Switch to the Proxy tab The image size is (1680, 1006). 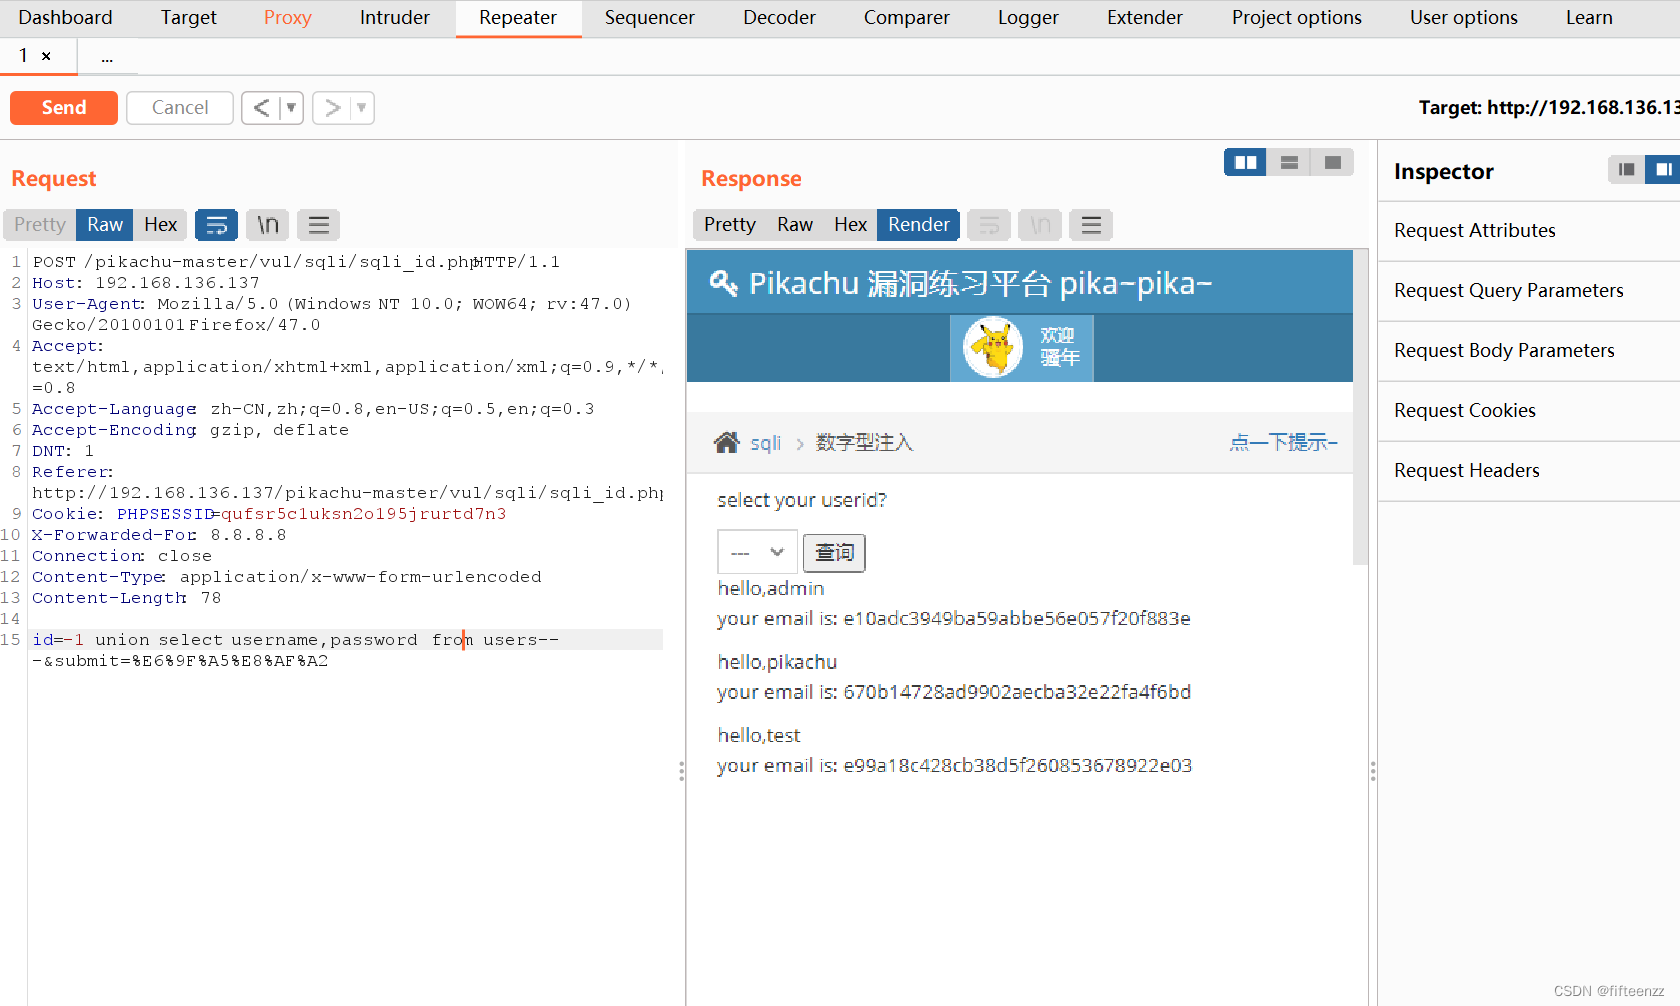tap(288, 18)
